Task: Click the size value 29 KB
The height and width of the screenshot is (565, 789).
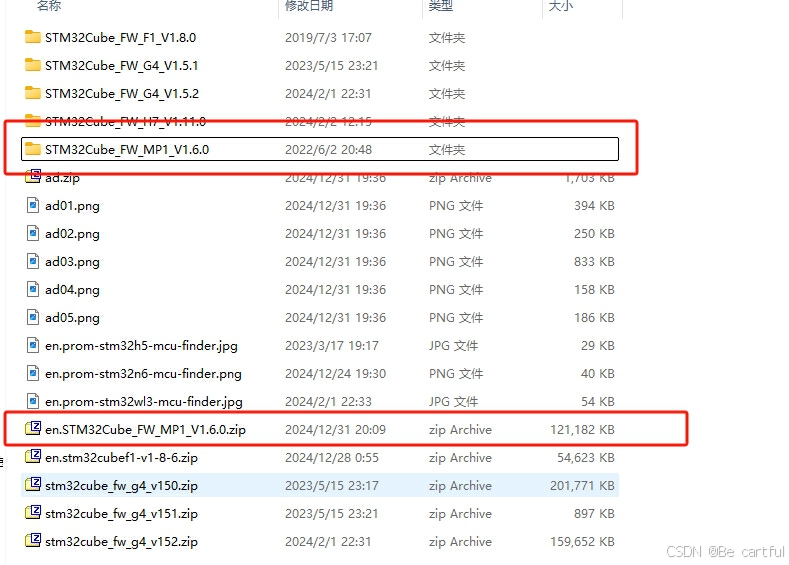Action: pyautogui.click(x=598, y=346)
